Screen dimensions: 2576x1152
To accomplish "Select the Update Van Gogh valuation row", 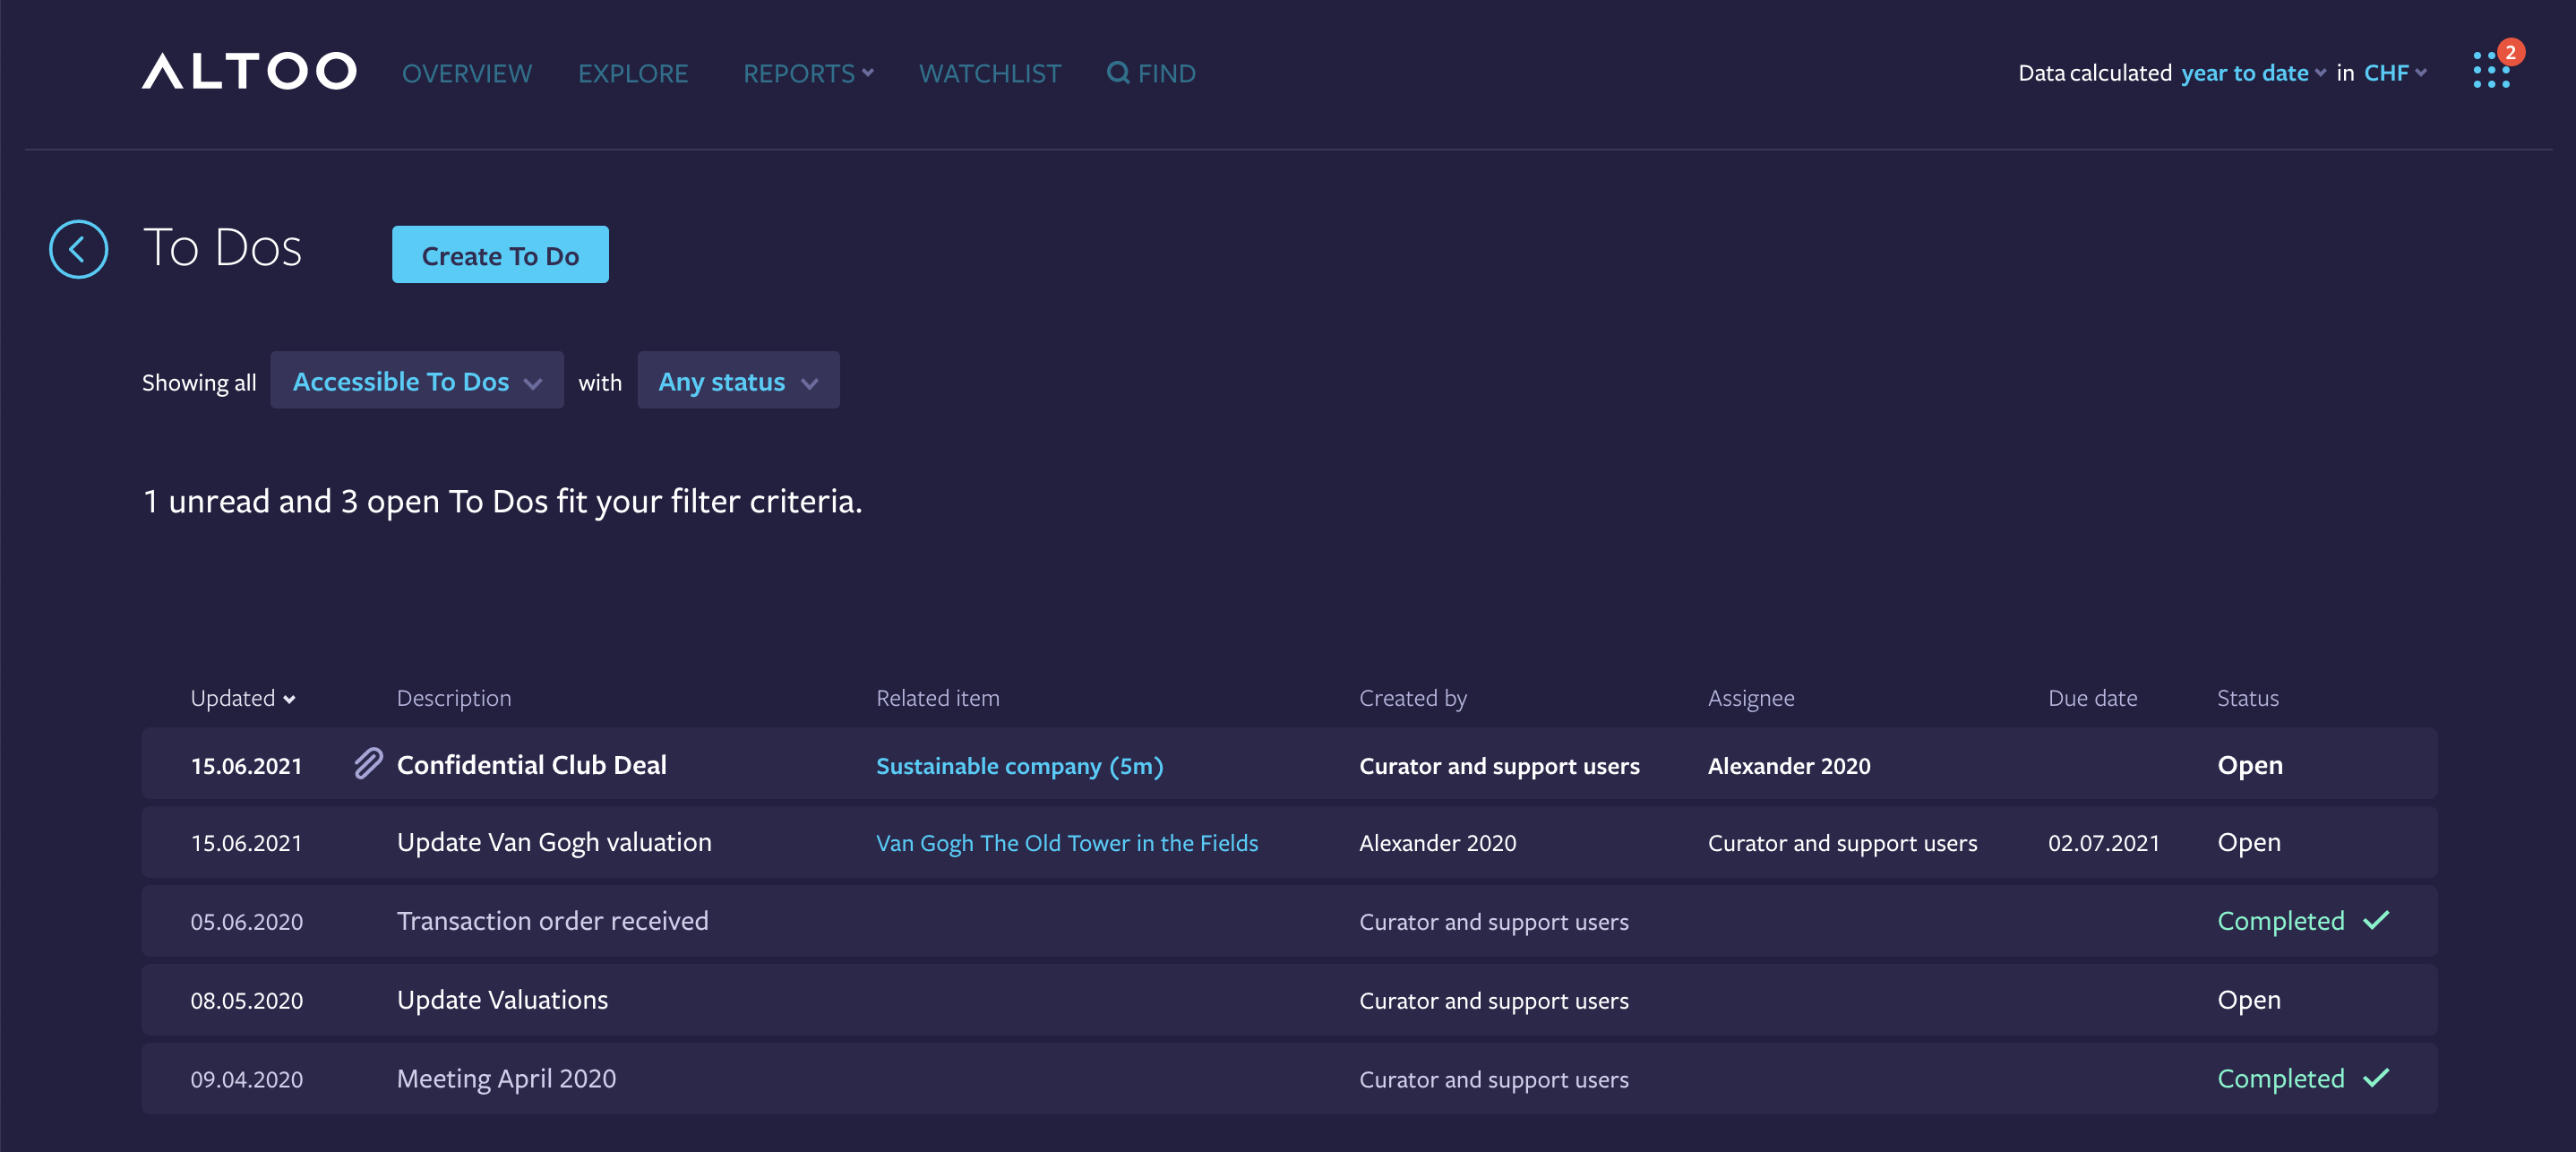I will coord(553,842).
